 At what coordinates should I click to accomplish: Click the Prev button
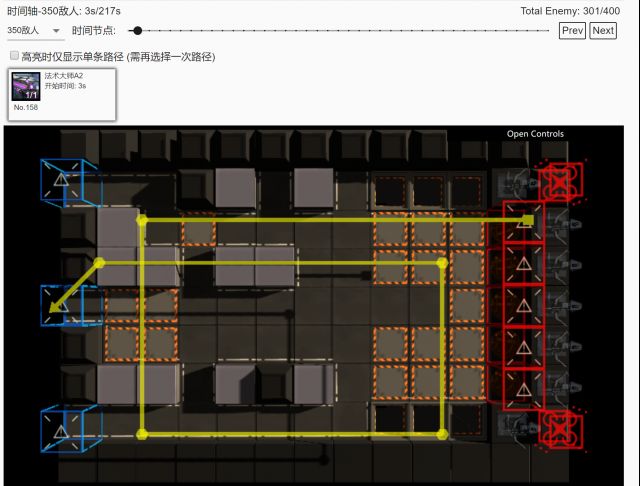pyautogui.click(x=572, y=31)
